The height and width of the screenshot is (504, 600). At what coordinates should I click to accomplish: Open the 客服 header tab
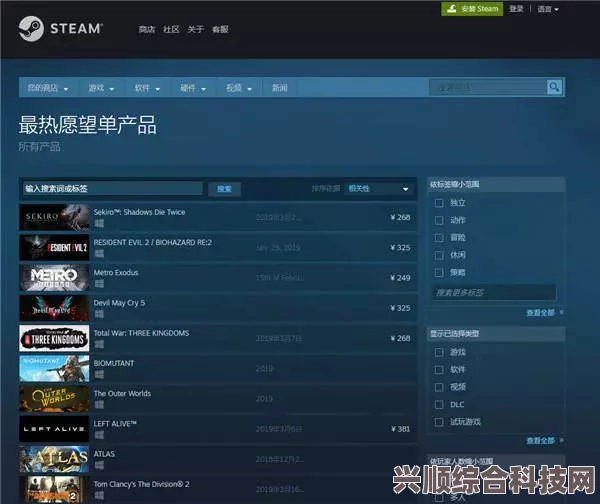point(220,29)
